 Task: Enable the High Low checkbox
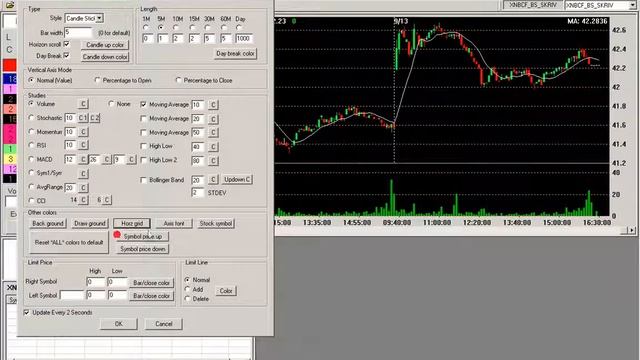coord(143,146)
